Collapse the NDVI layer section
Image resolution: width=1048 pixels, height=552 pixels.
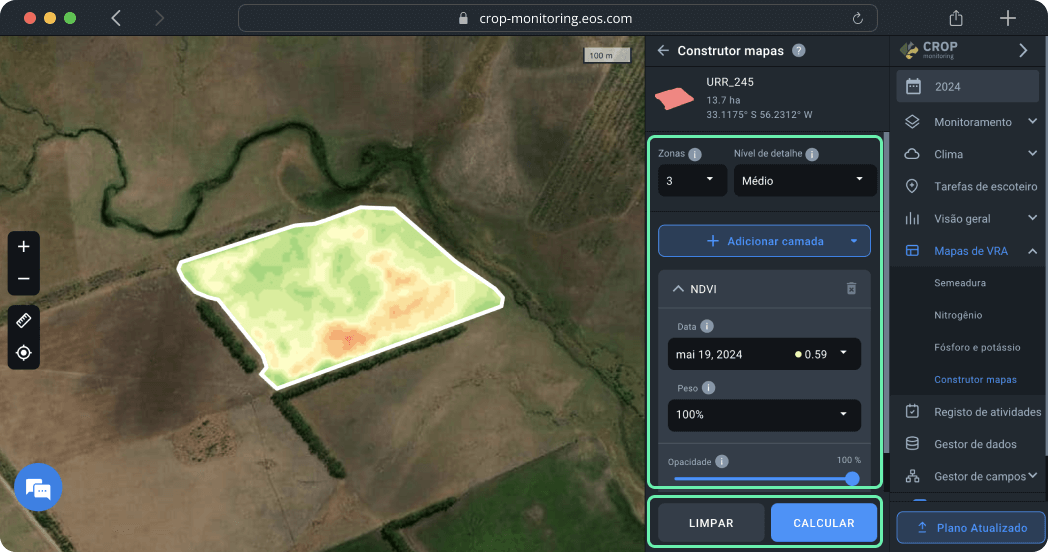tap(679, 289)
